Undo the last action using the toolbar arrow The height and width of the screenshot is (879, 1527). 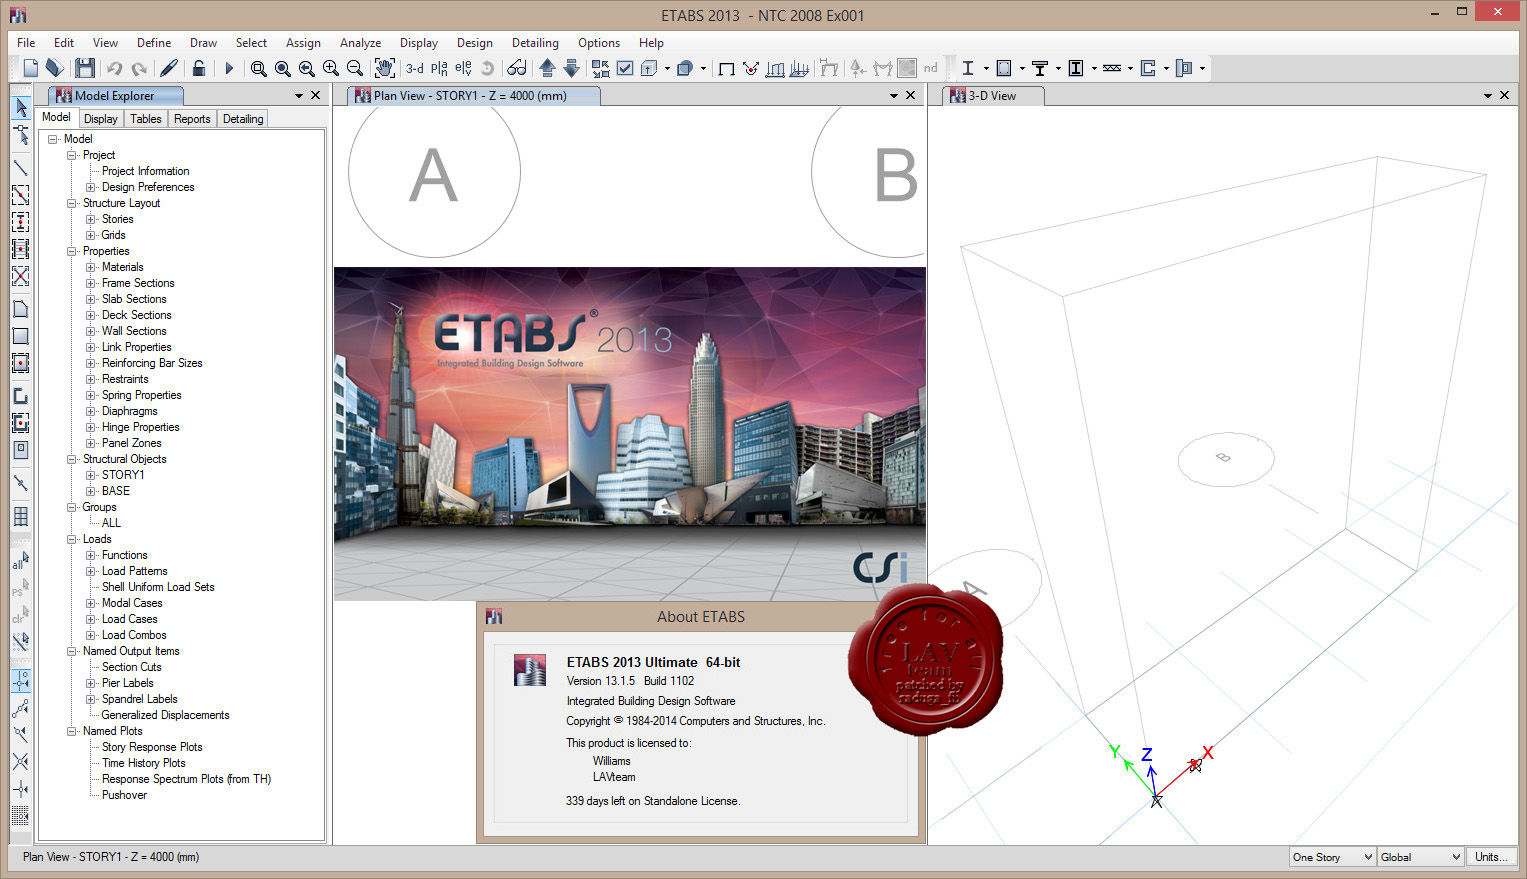[115, 68]
